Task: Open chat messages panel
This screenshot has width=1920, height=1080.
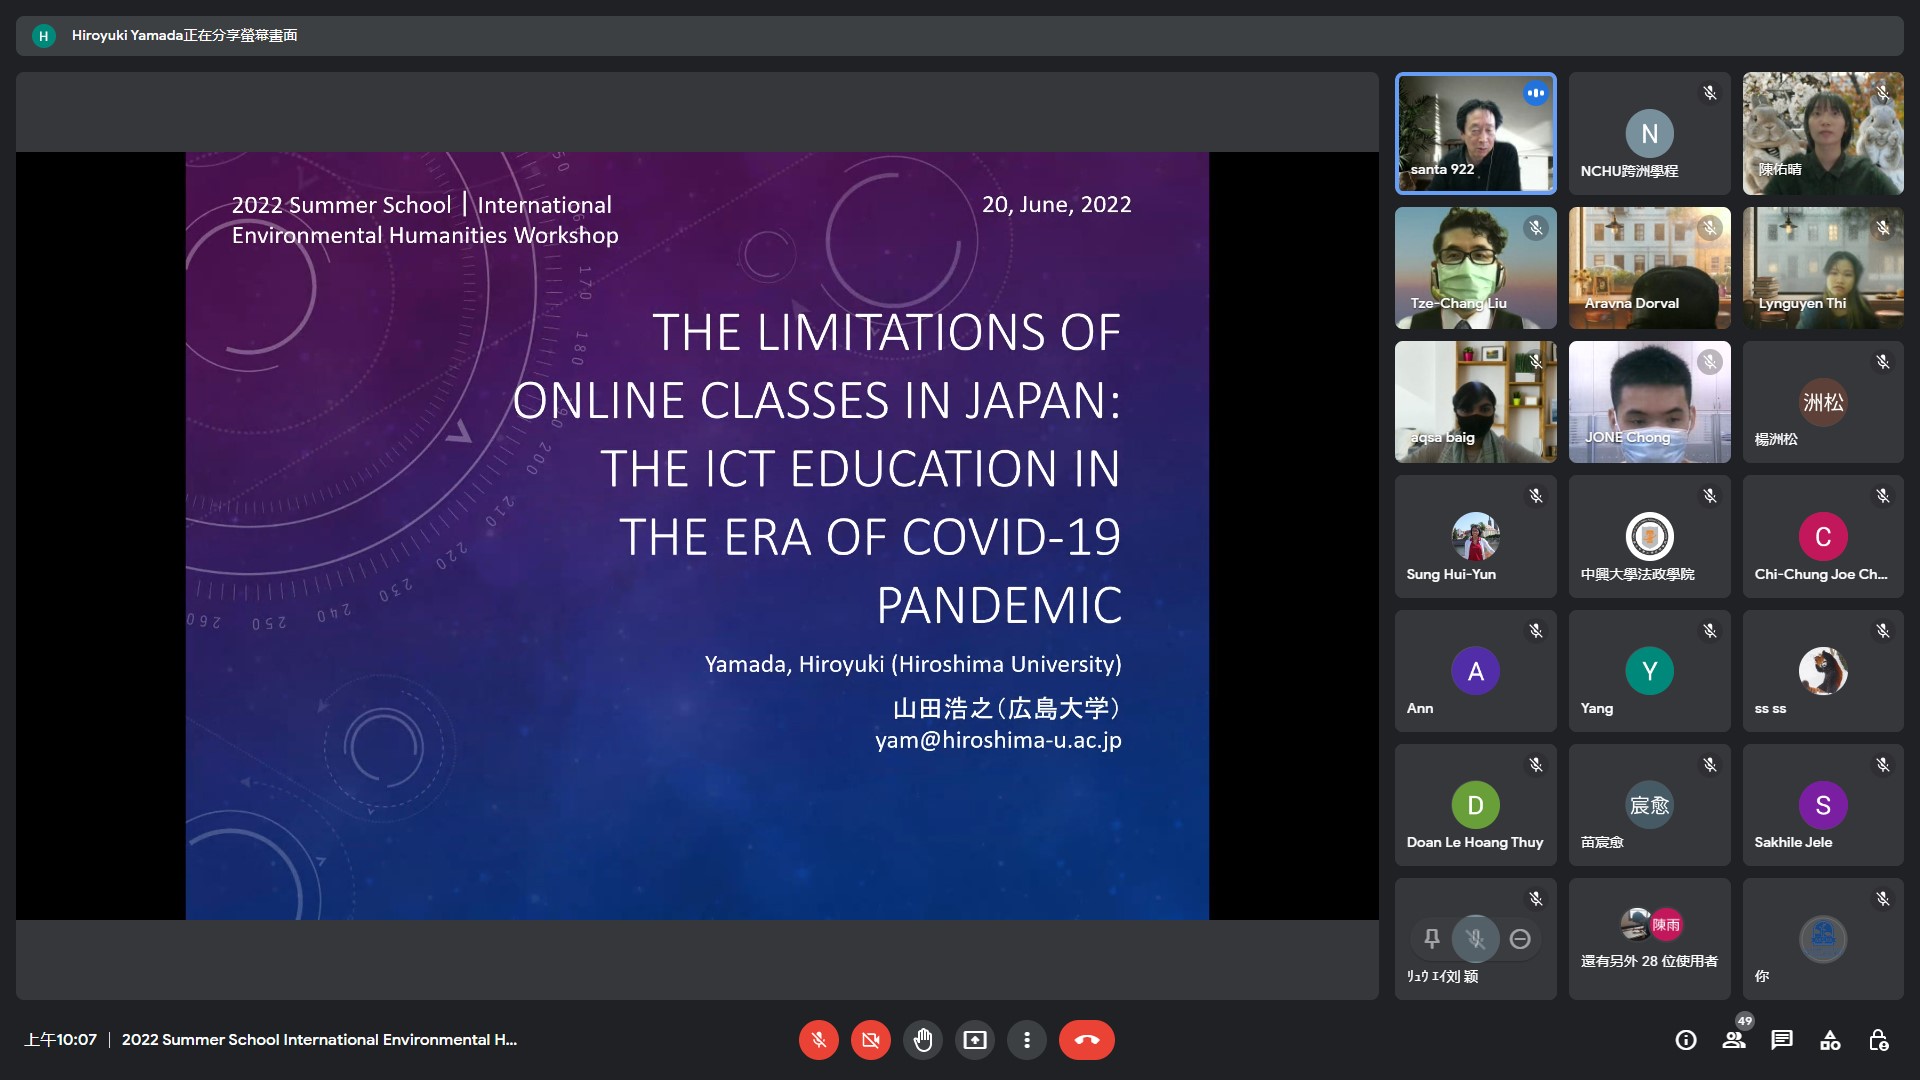Action: (1782, 1040)
